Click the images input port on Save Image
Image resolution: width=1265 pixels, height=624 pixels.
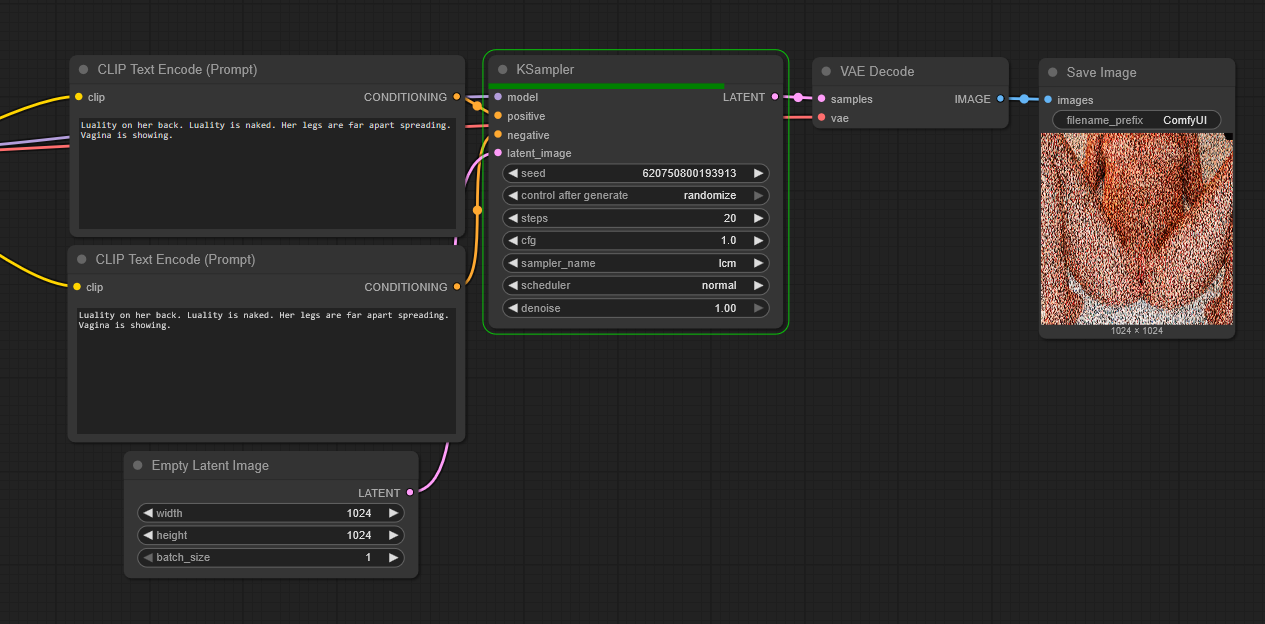tap(1048, 100)
